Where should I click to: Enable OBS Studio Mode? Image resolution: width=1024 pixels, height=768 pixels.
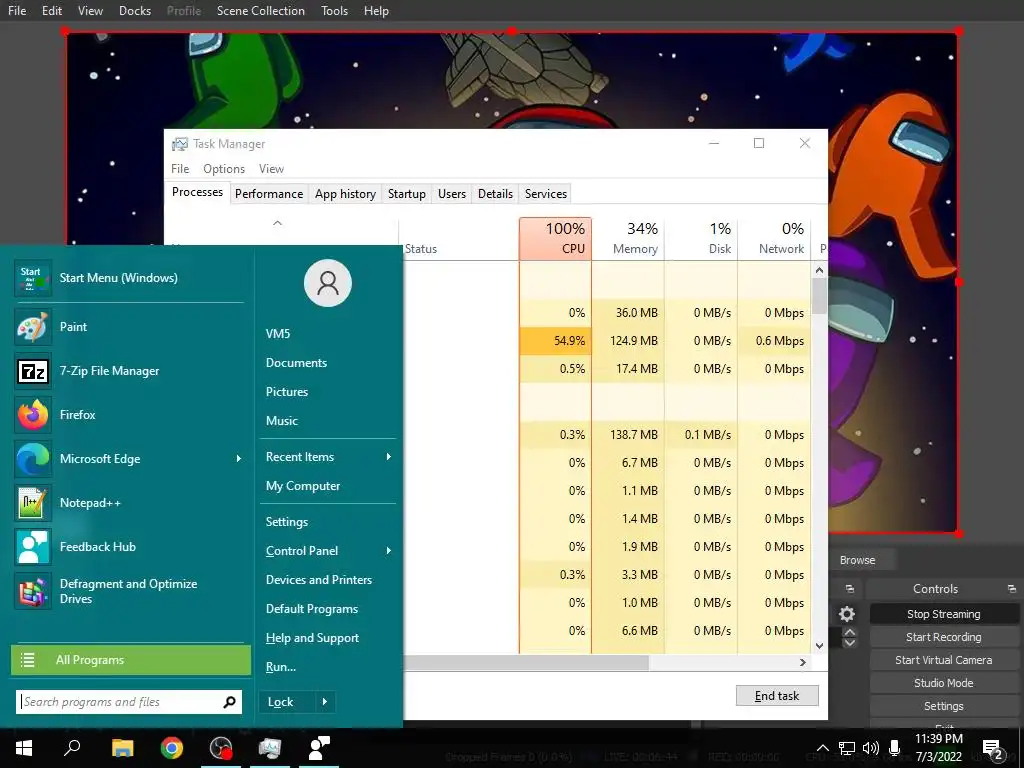pos(944,682)
